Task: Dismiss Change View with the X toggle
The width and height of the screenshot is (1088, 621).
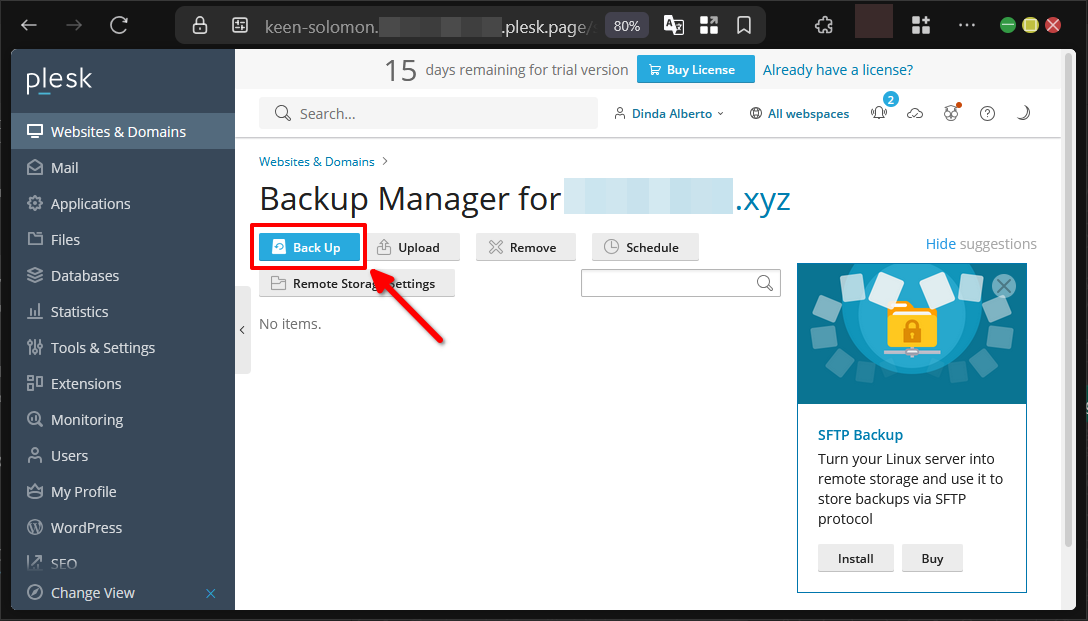Action: [x=210, y=593]
